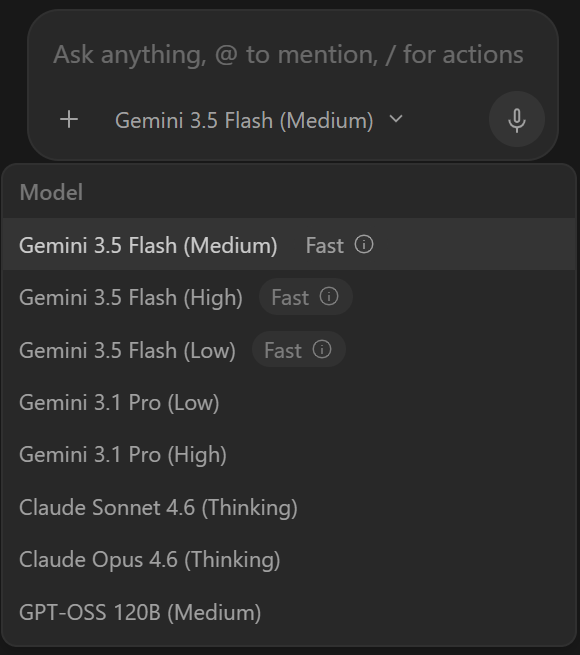Click the Fast badge on Gemini Flash (High)
This screenshot has width=580, height=655.
tap(305, 297)
